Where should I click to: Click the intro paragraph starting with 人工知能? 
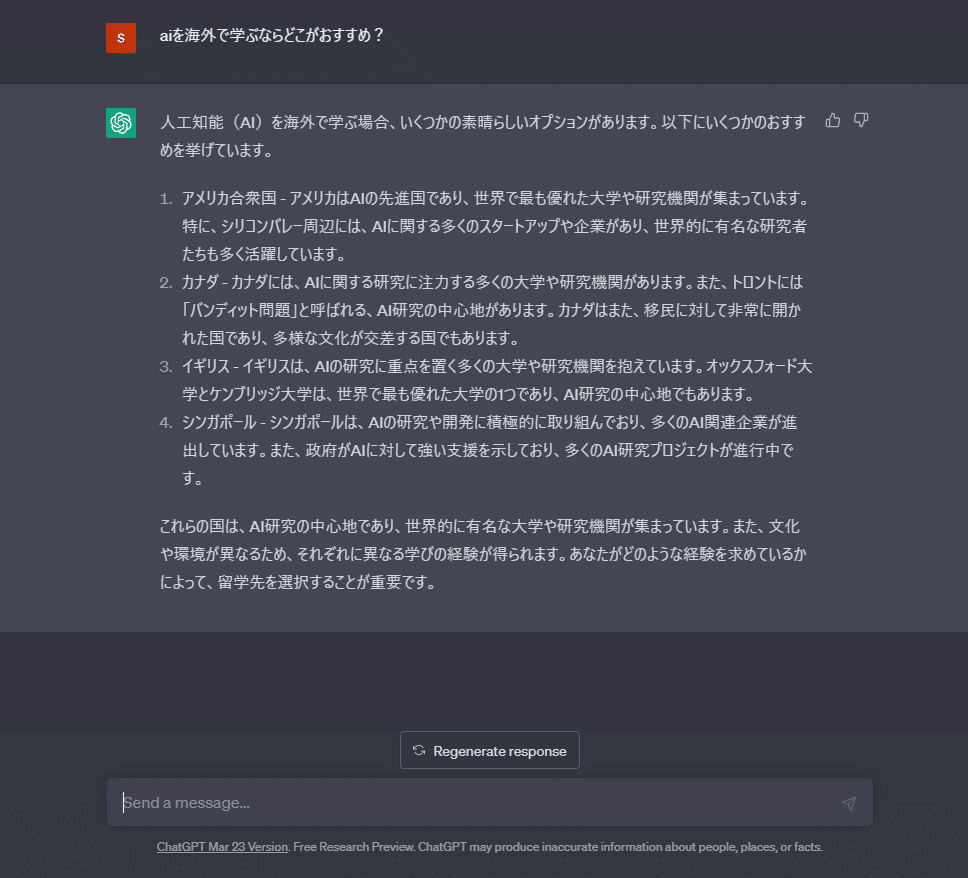tap(483, 136)
